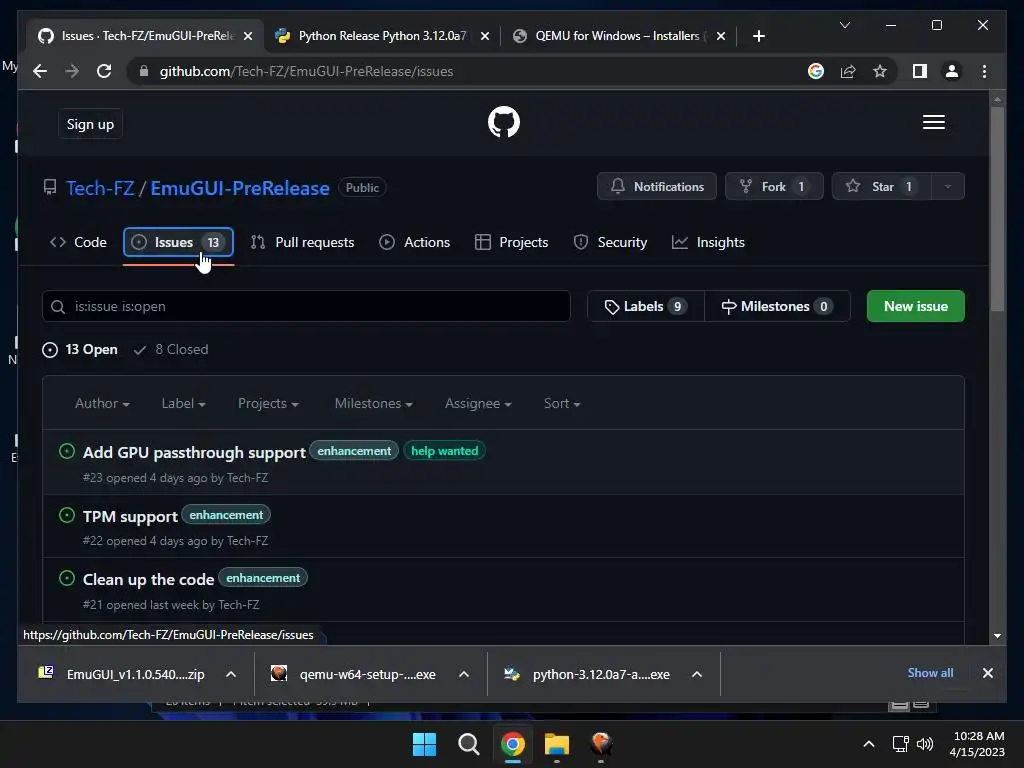The height and width of the screenshot is (768, 1024).
Task: Open Tech-FZ owner link
Action: [x=101, y=188]
